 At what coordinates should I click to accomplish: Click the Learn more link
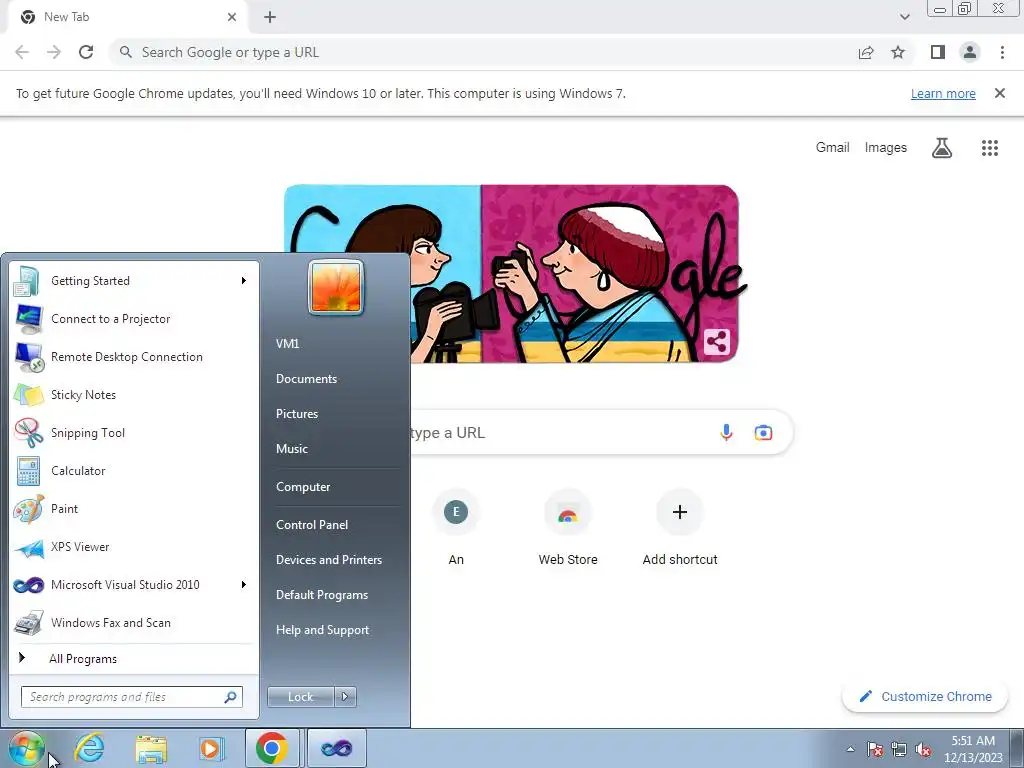[943, 93]
